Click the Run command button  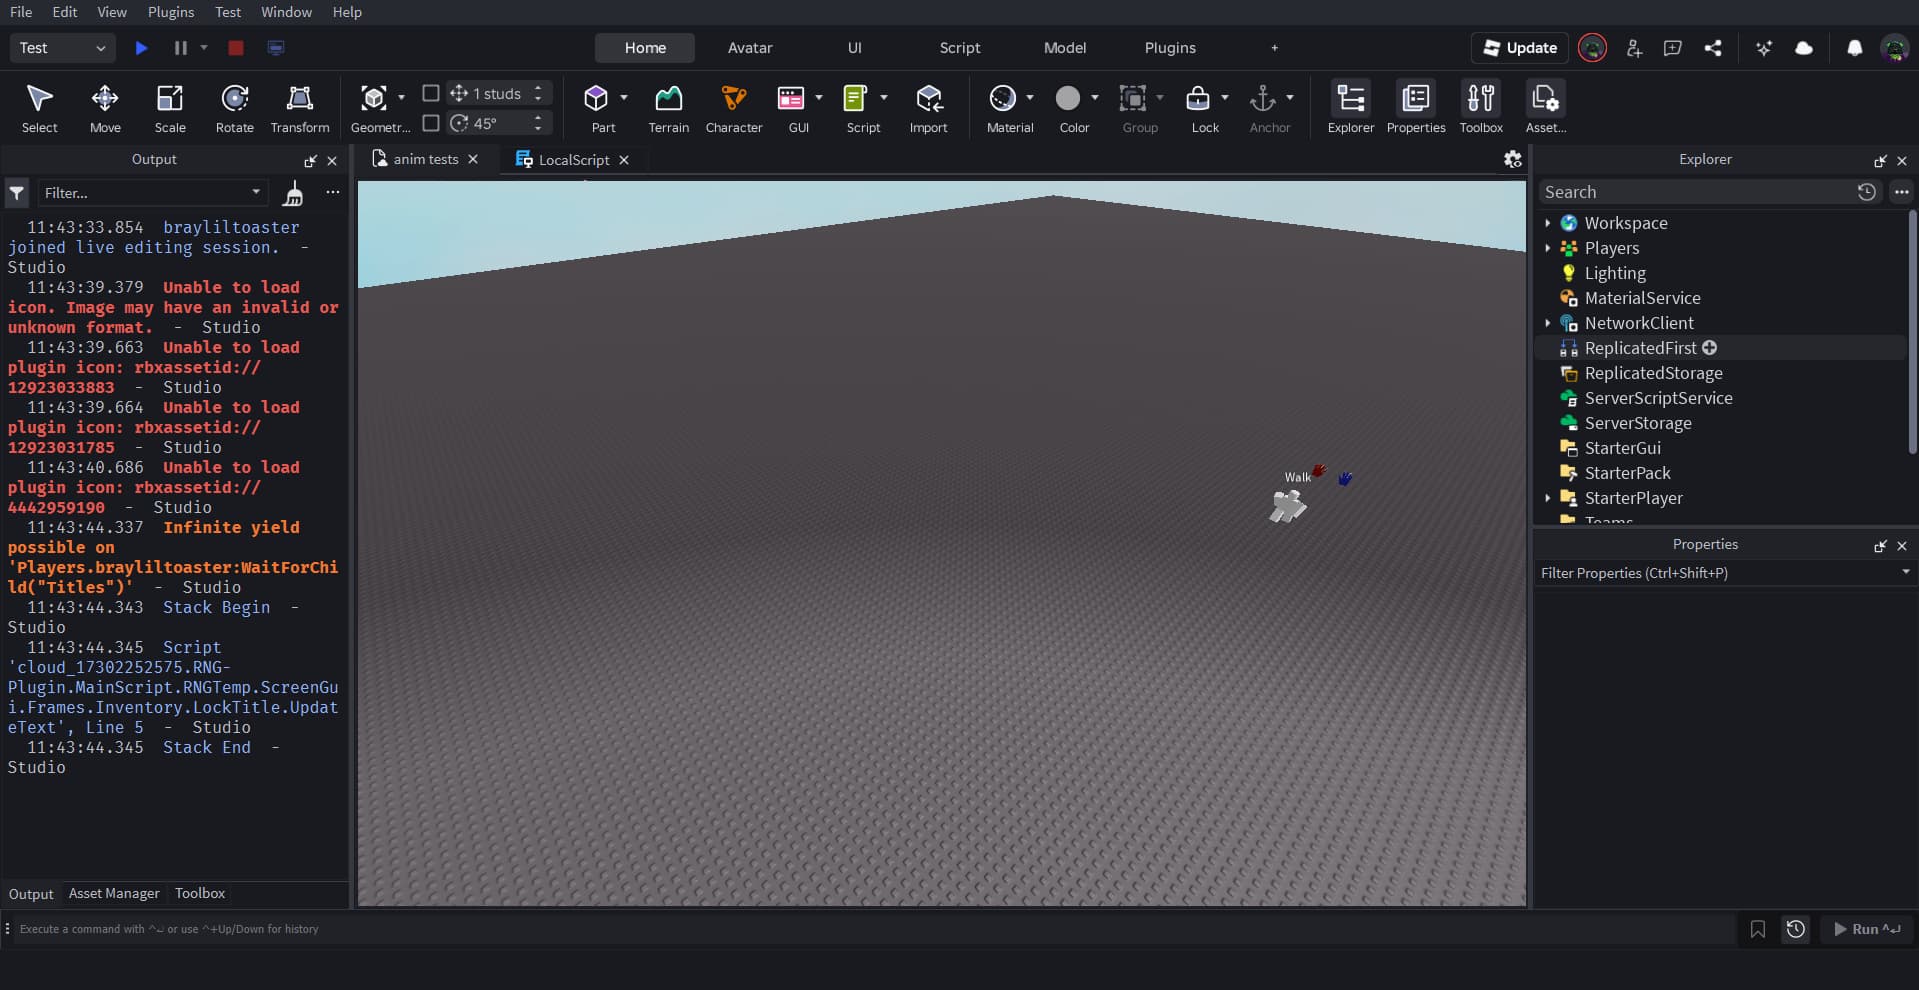[x=1866, y=929]
